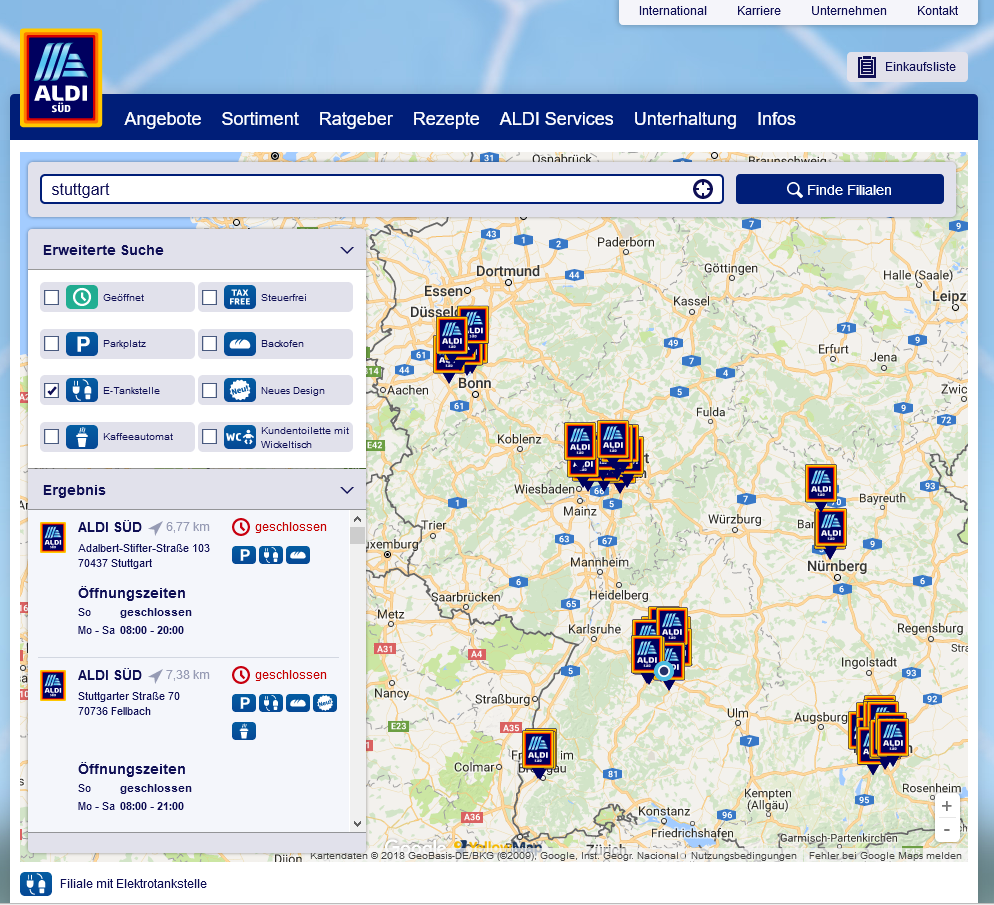The height and width of the screenshot is (905, 994).
Task: Zoom out the map with minus button
Action: (946, 830)
